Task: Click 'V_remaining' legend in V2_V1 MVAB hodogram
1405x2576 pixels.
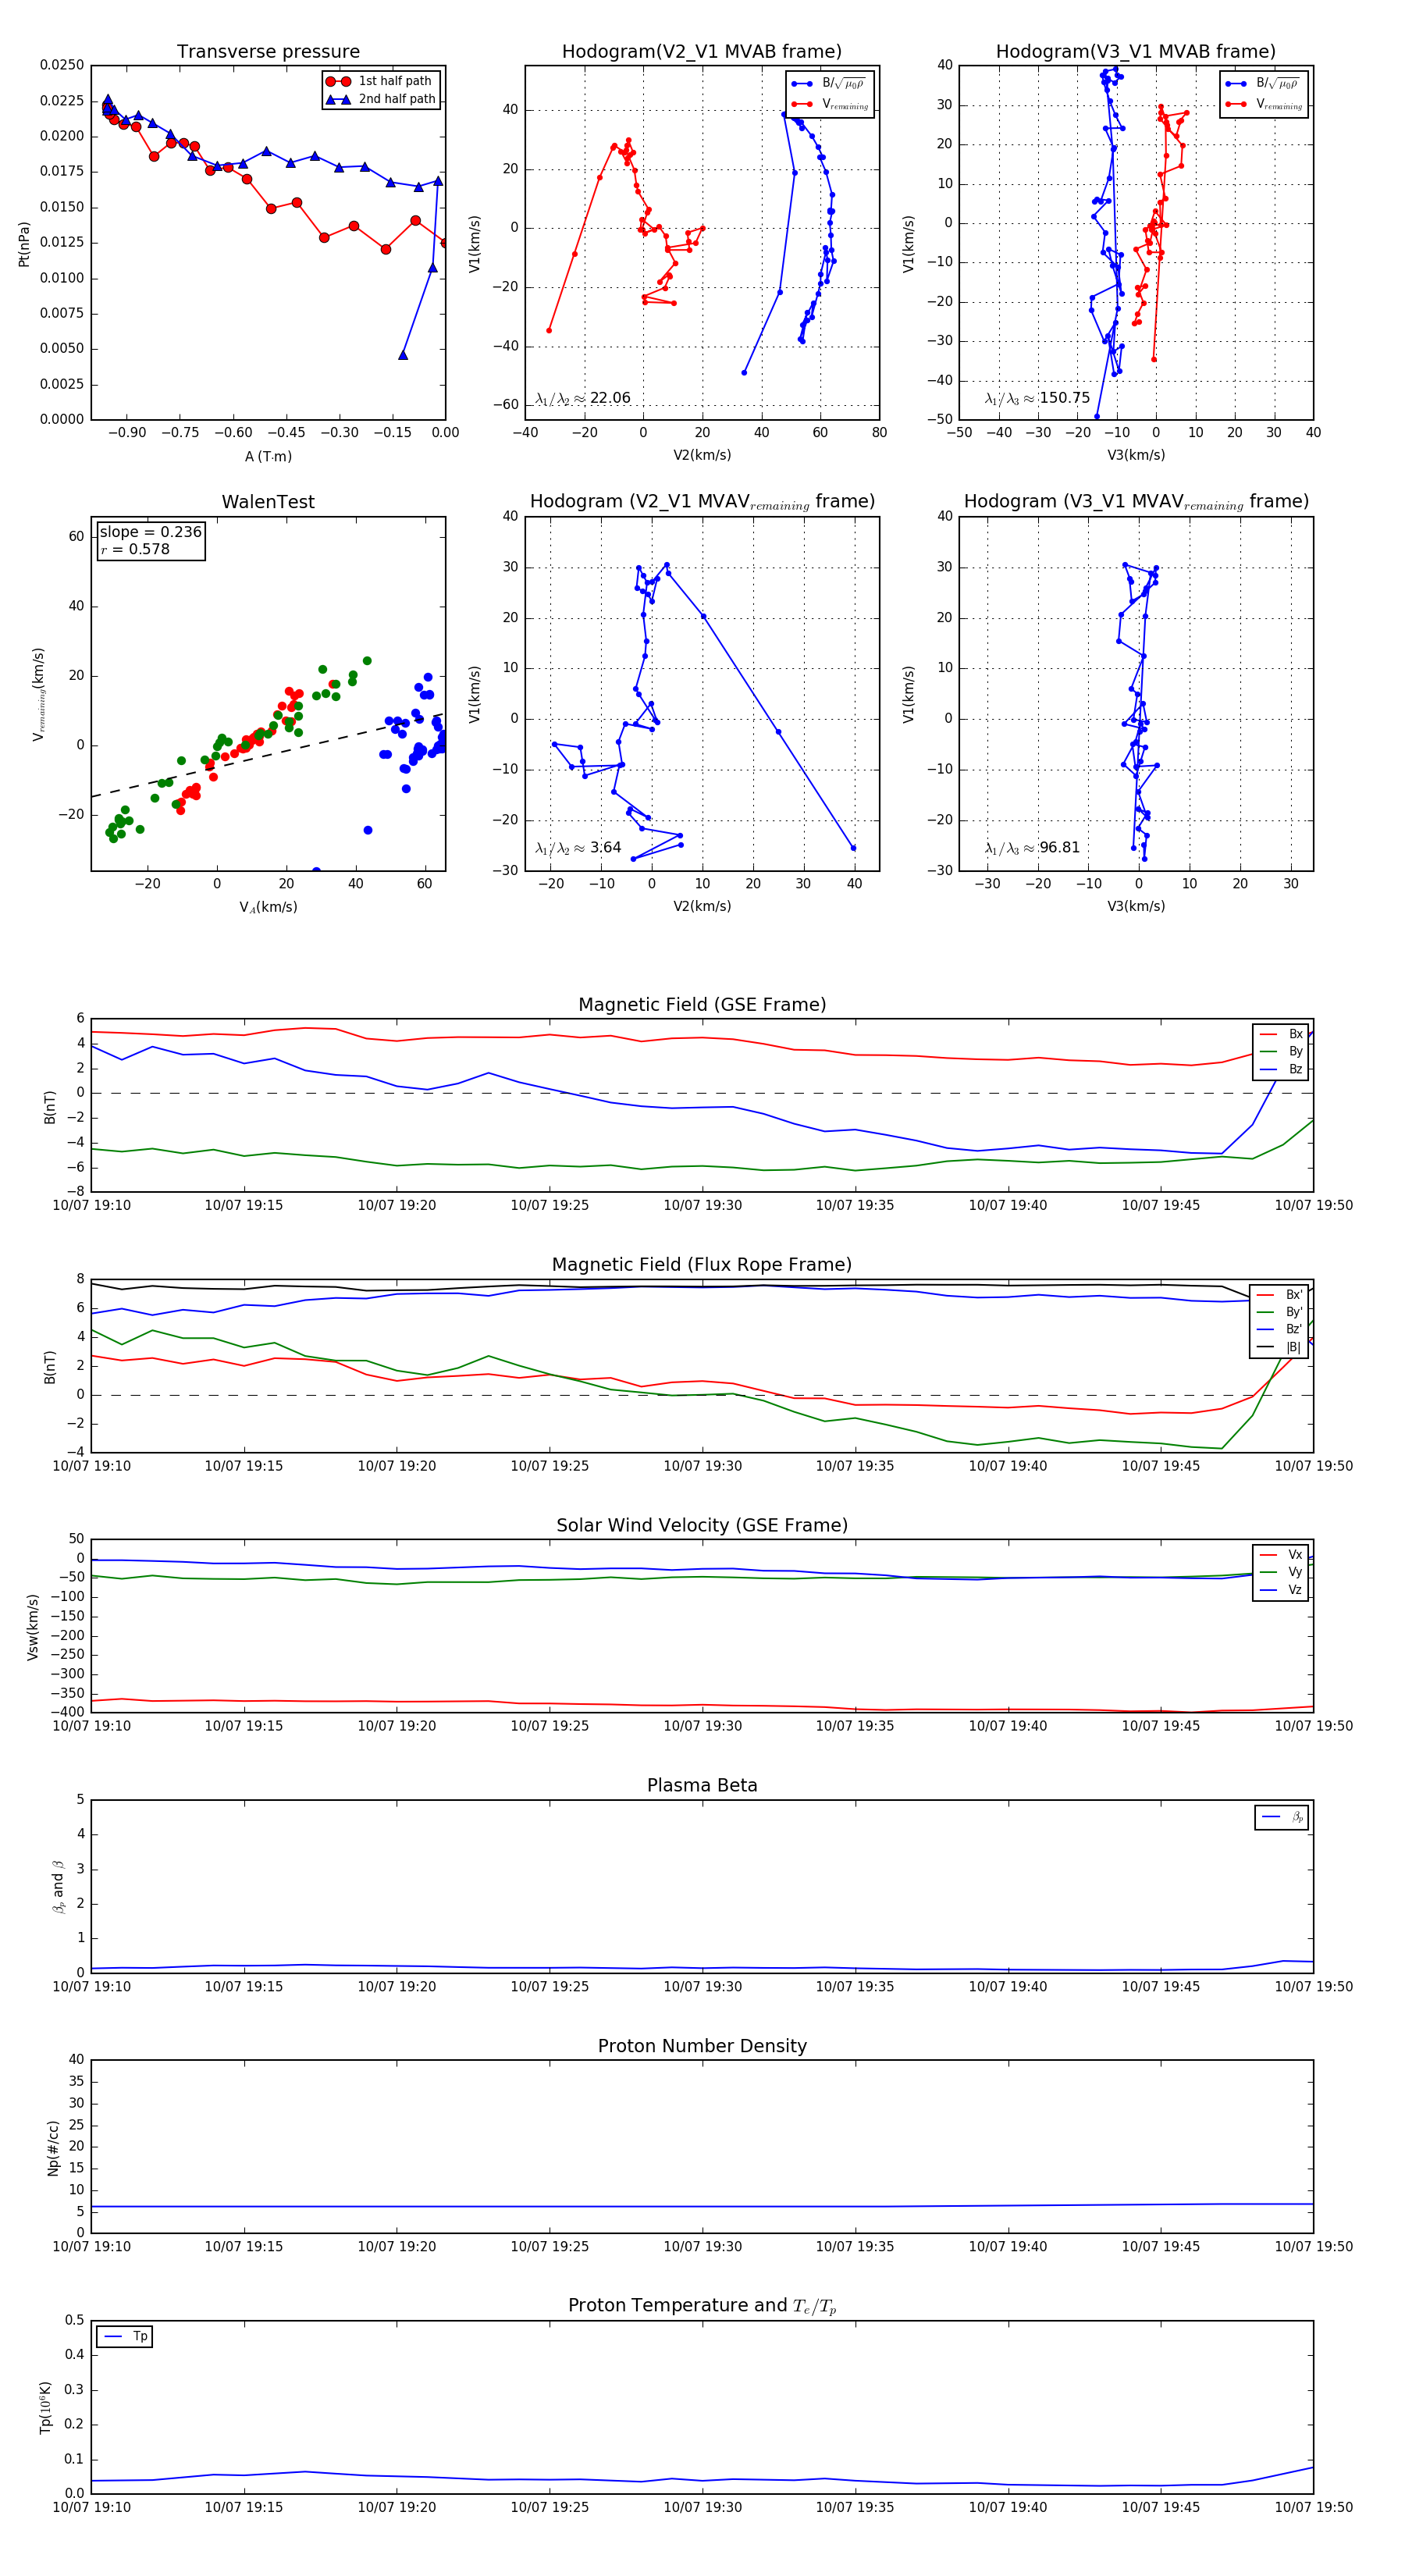Action: click(830, 104)
